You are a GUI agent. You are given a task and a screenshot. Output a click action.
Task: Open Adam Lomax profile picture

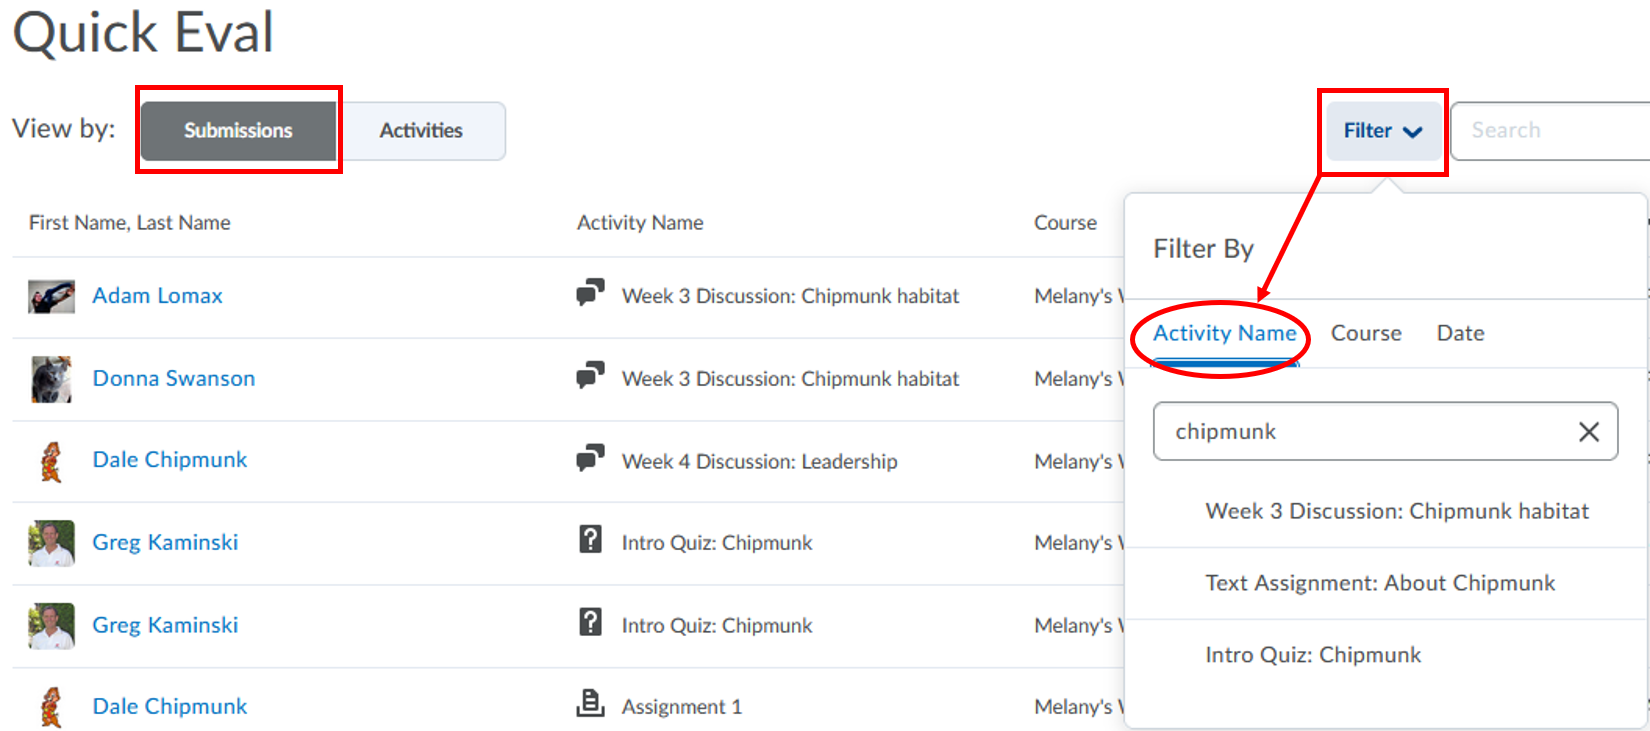click(x=52, y=297)
